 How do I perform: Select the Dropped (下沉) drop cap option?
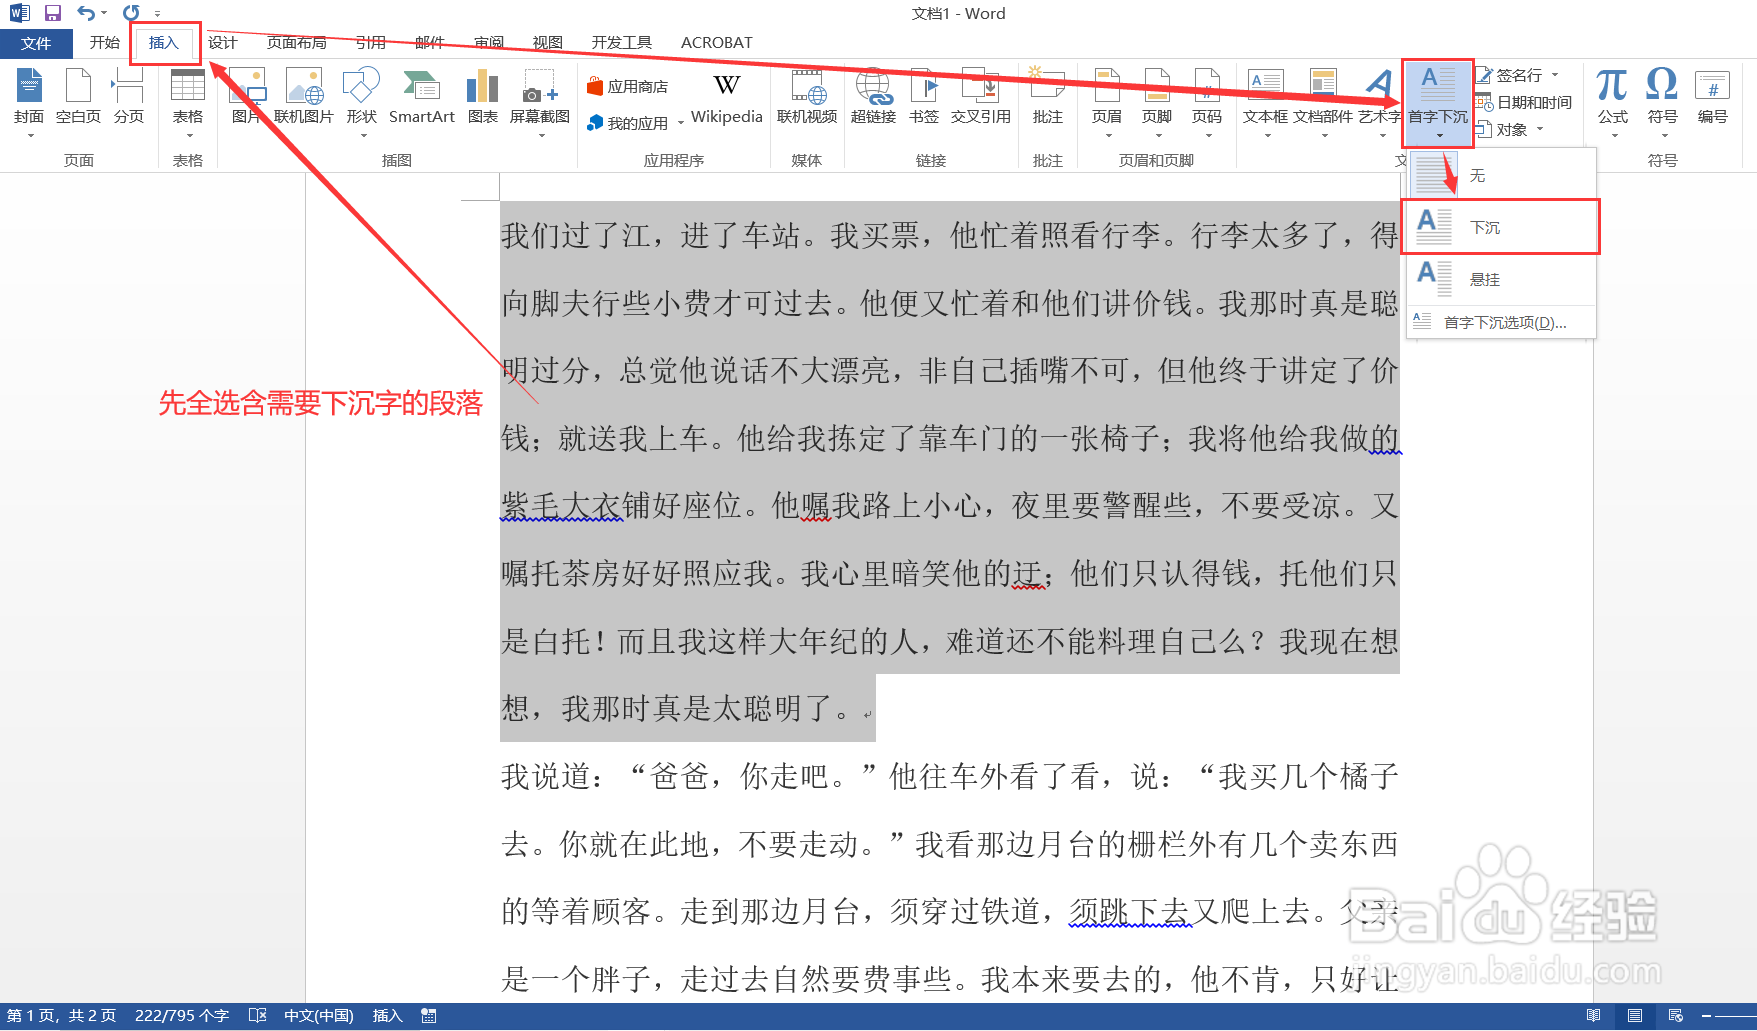(1501, 227)
